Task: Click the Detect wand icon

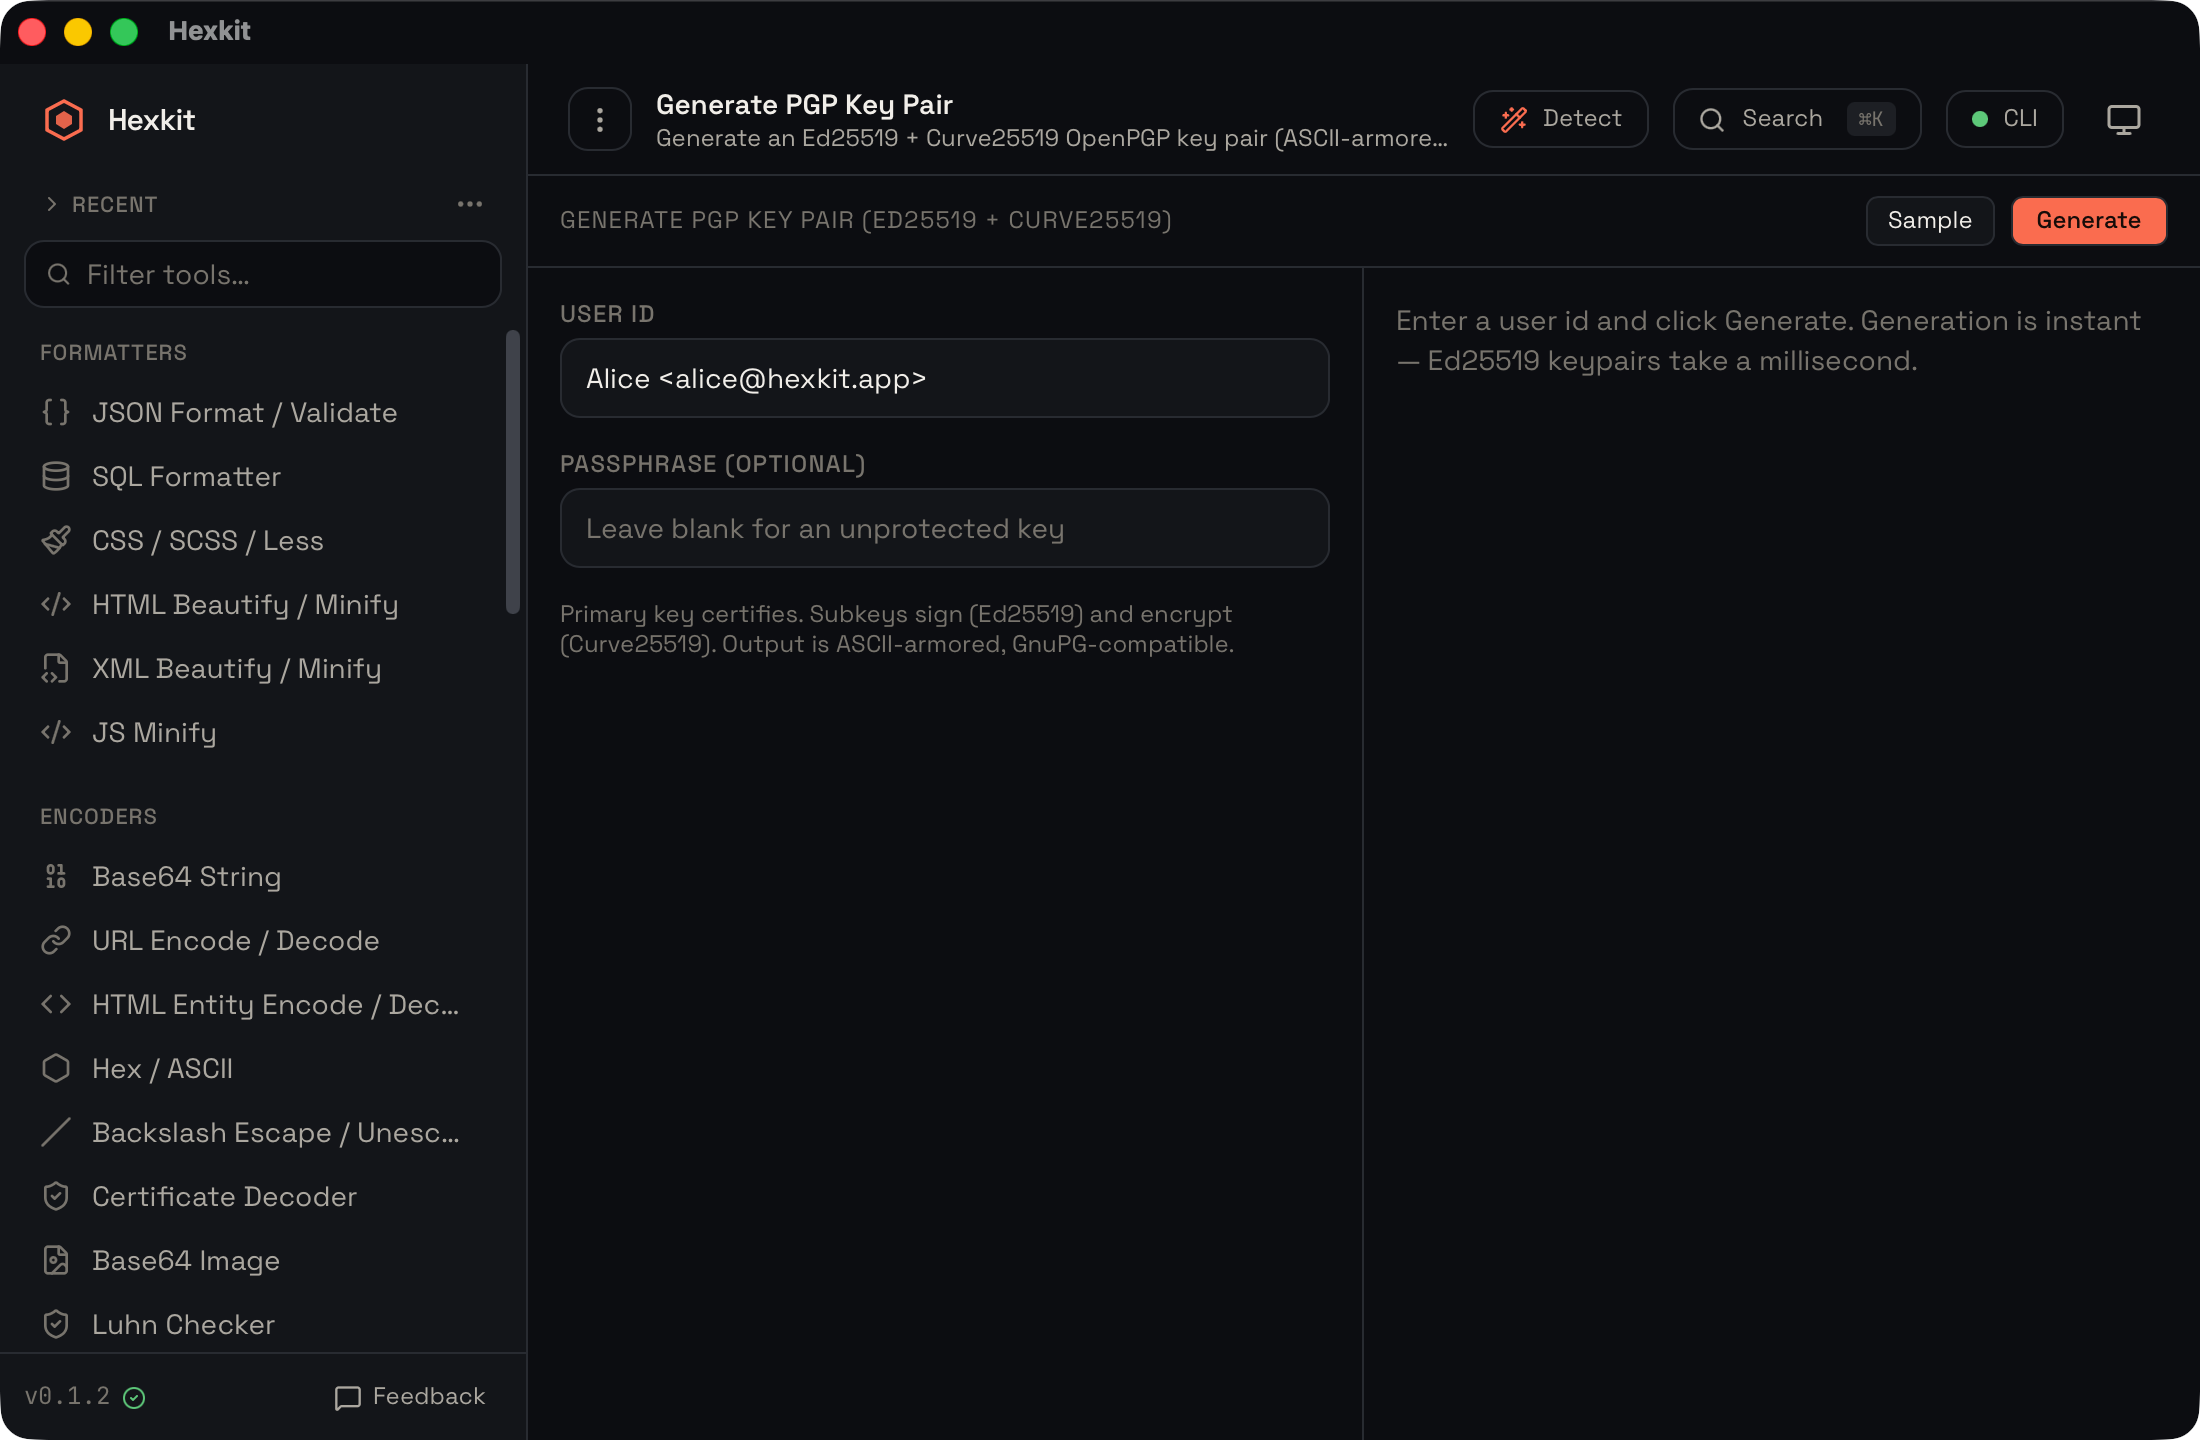Action: pos(1514,119)
